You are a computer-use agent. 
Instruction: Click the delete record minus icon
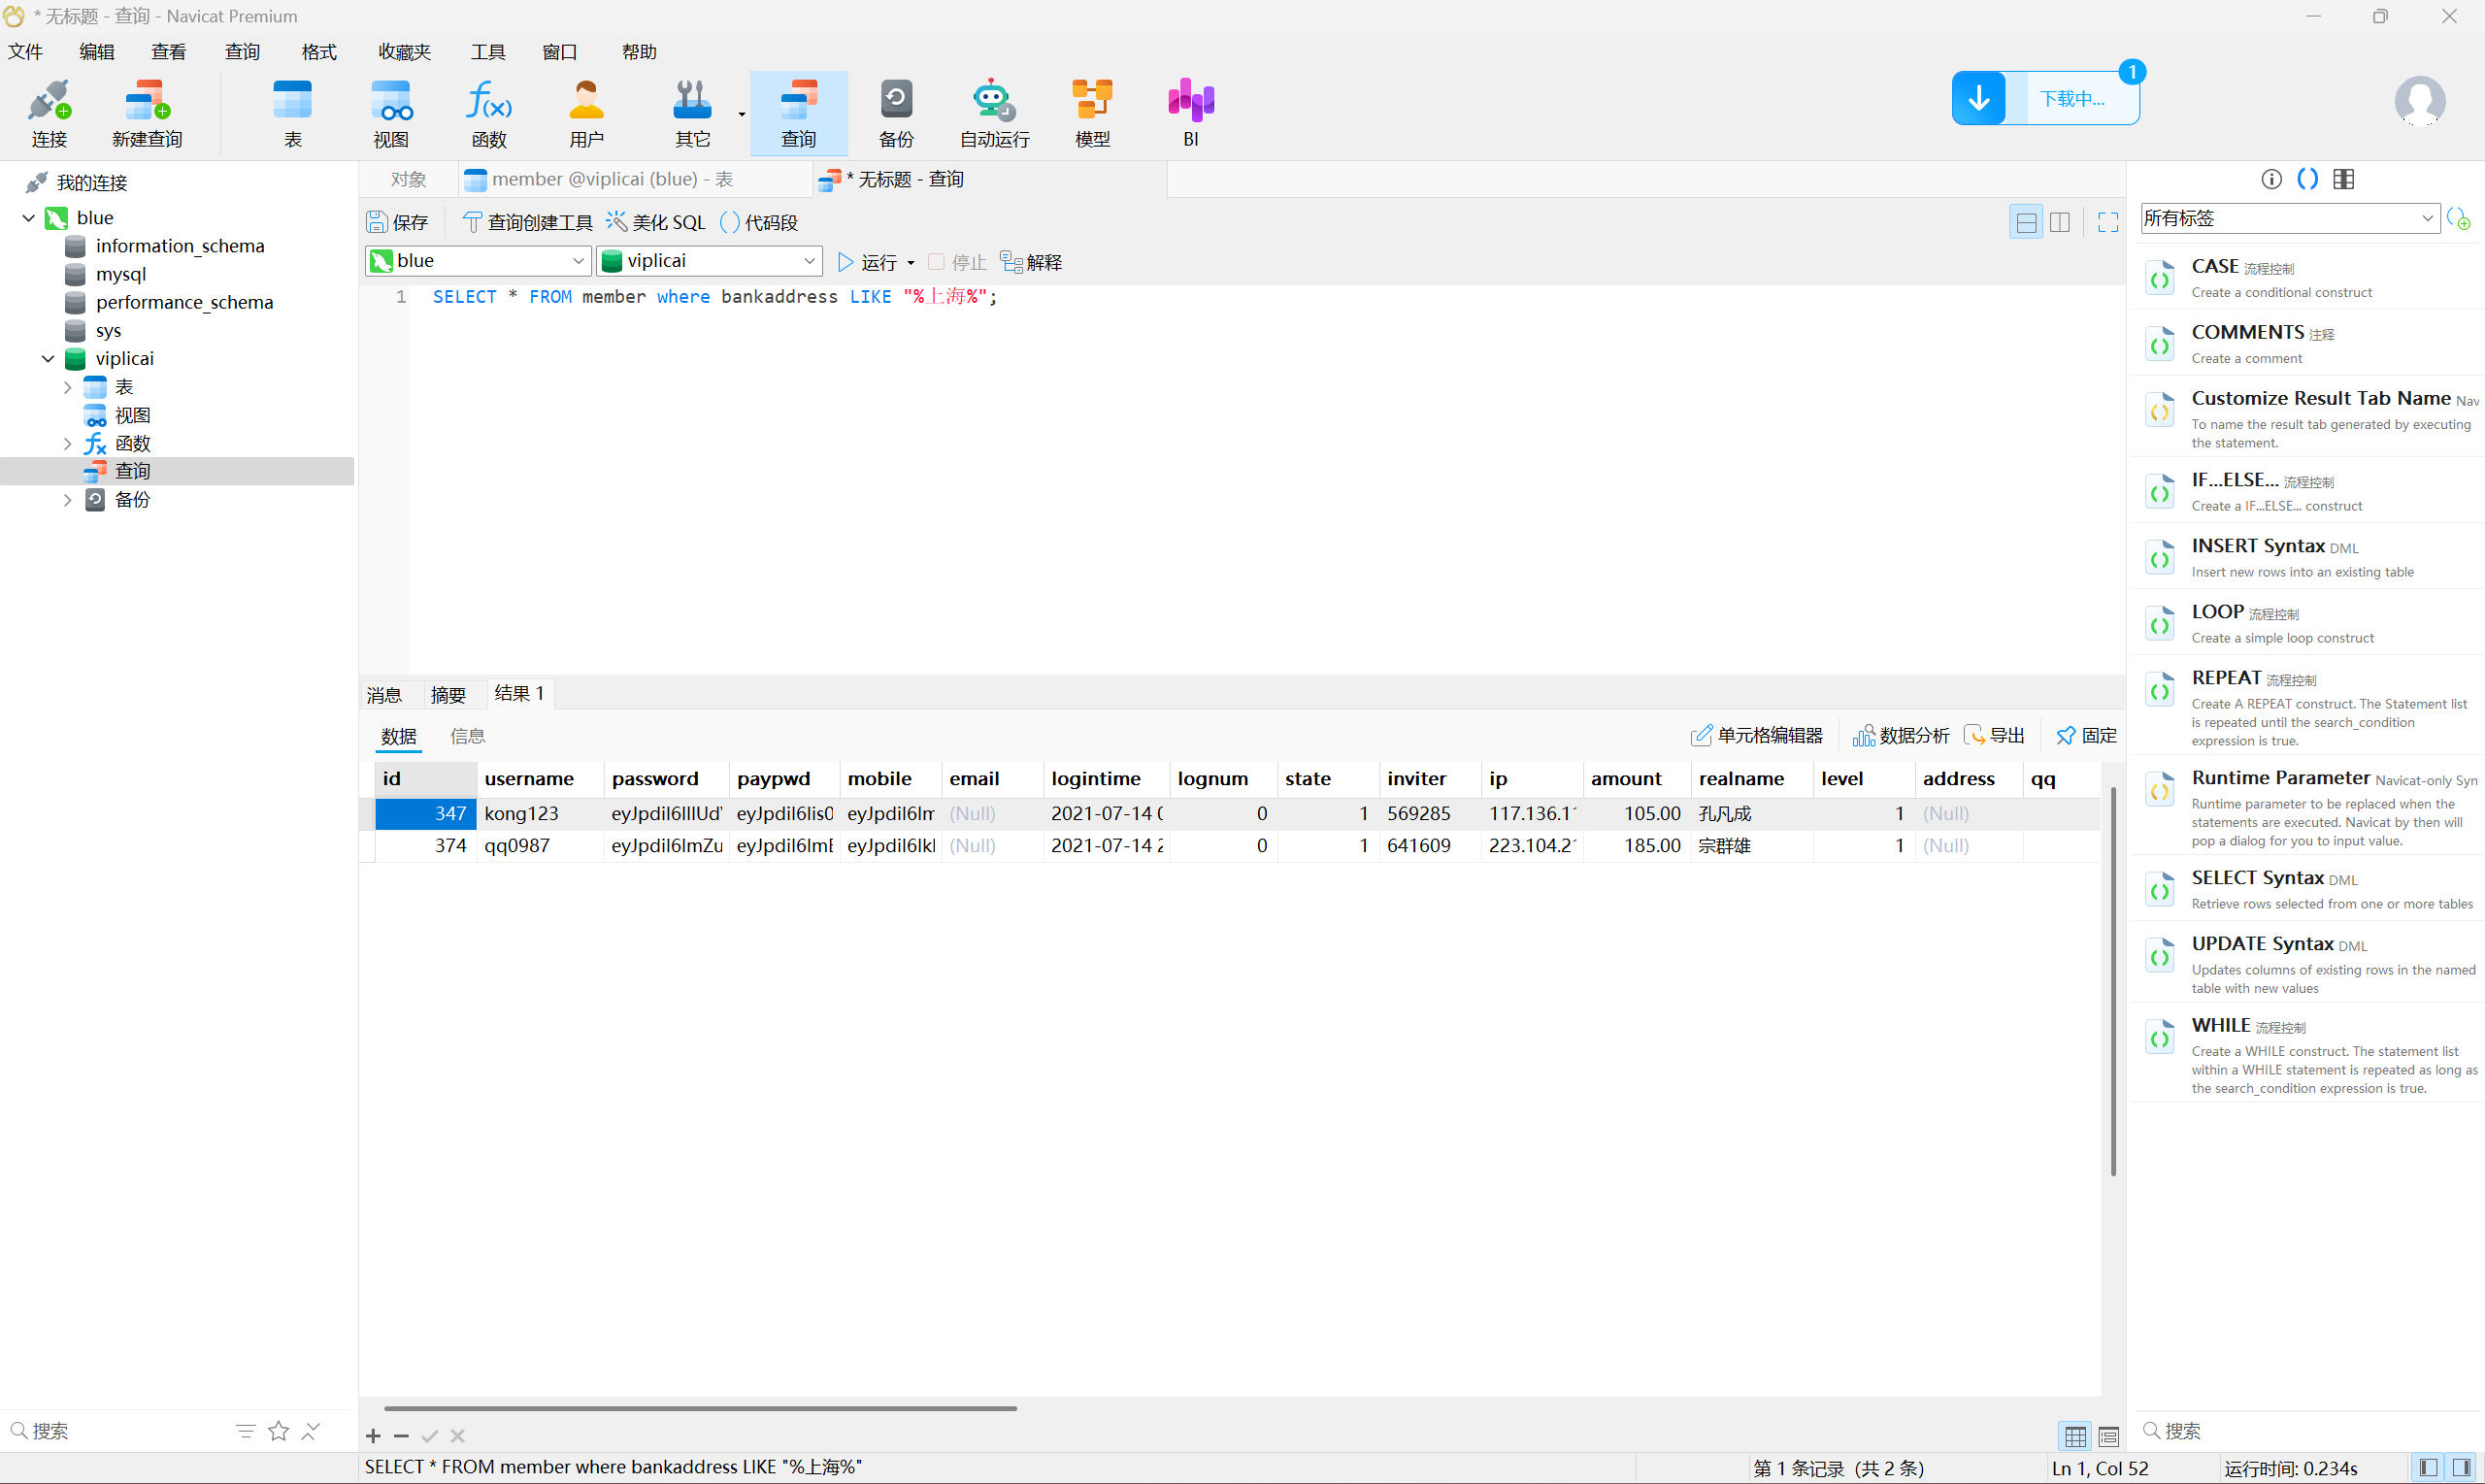(401, 1436)
